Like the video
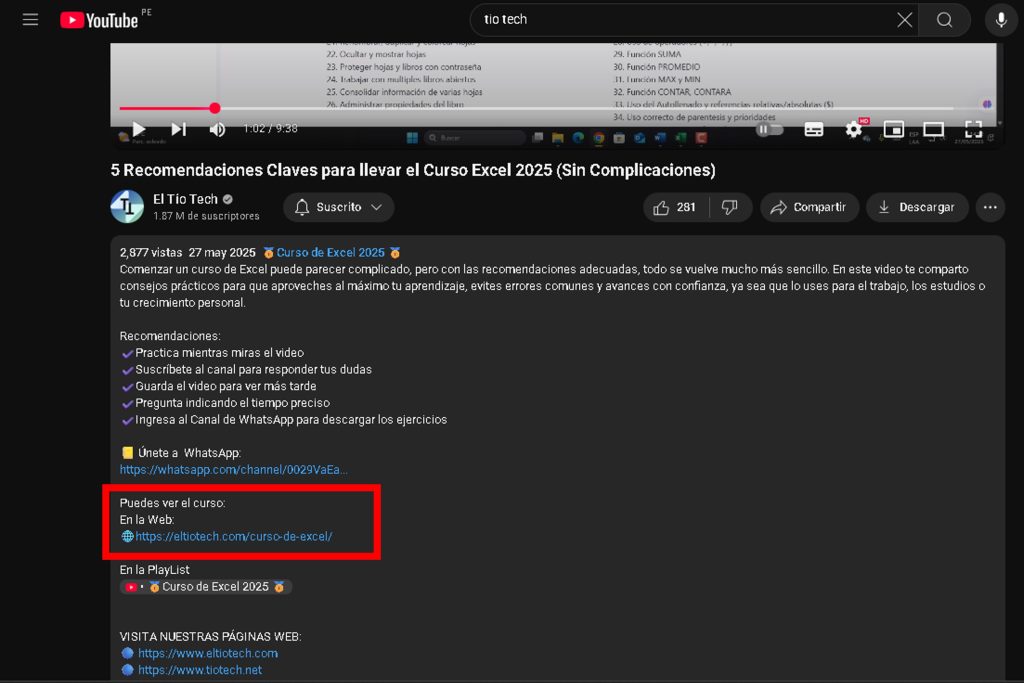The height and width of the screenshot is (683, 1024). 674,207
